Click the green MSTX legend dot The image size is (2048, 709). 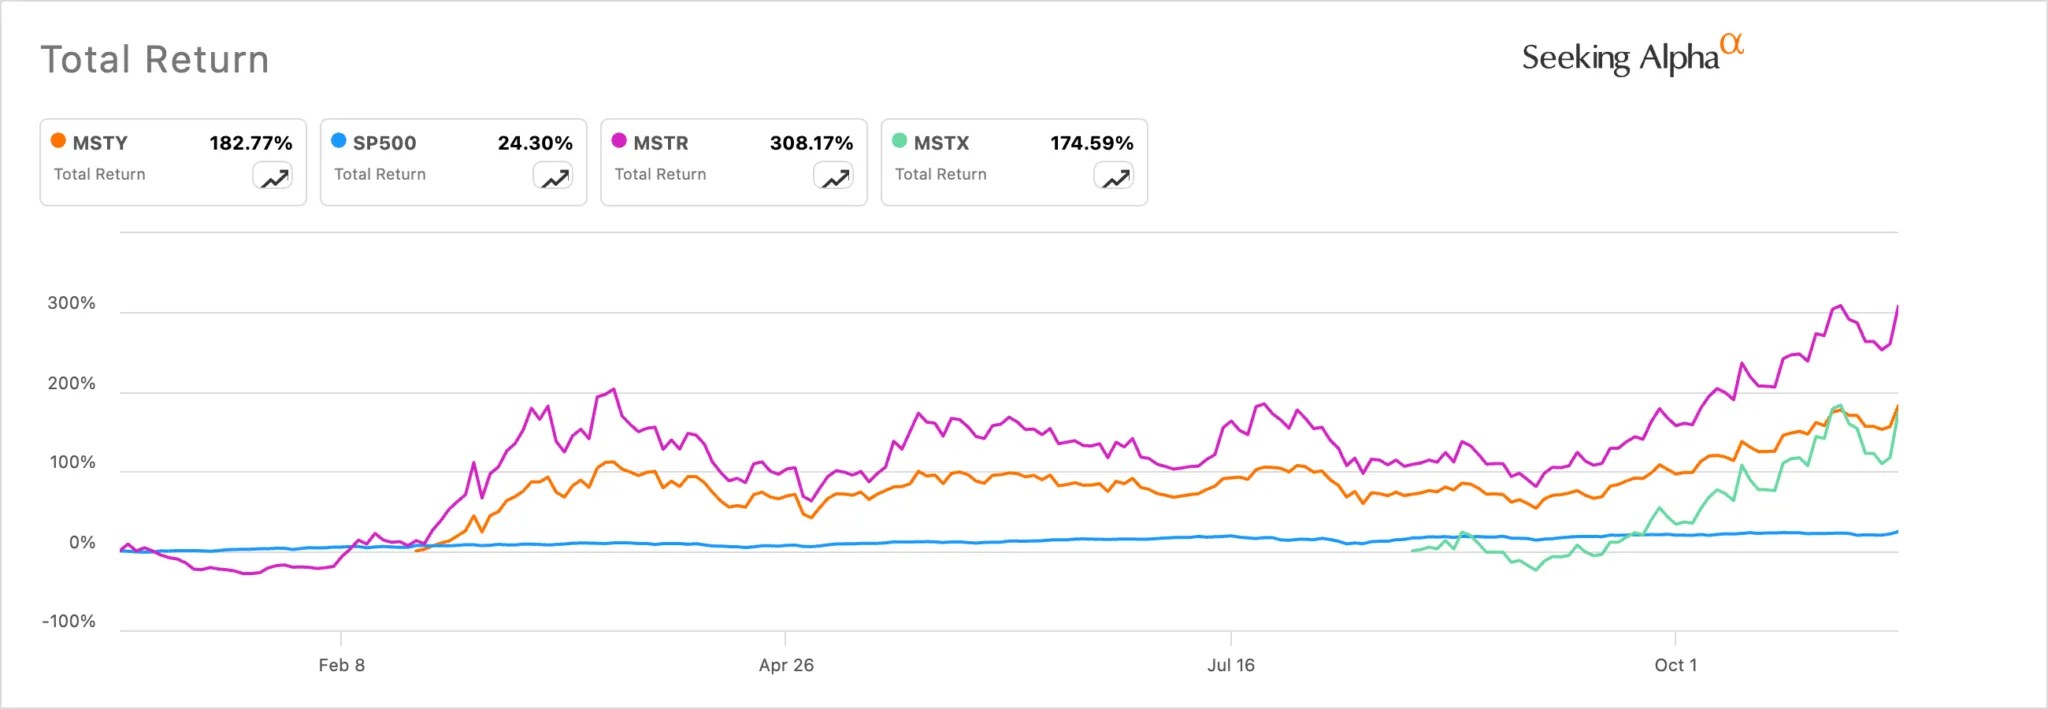pyautogui.click(x=899, y=141)
